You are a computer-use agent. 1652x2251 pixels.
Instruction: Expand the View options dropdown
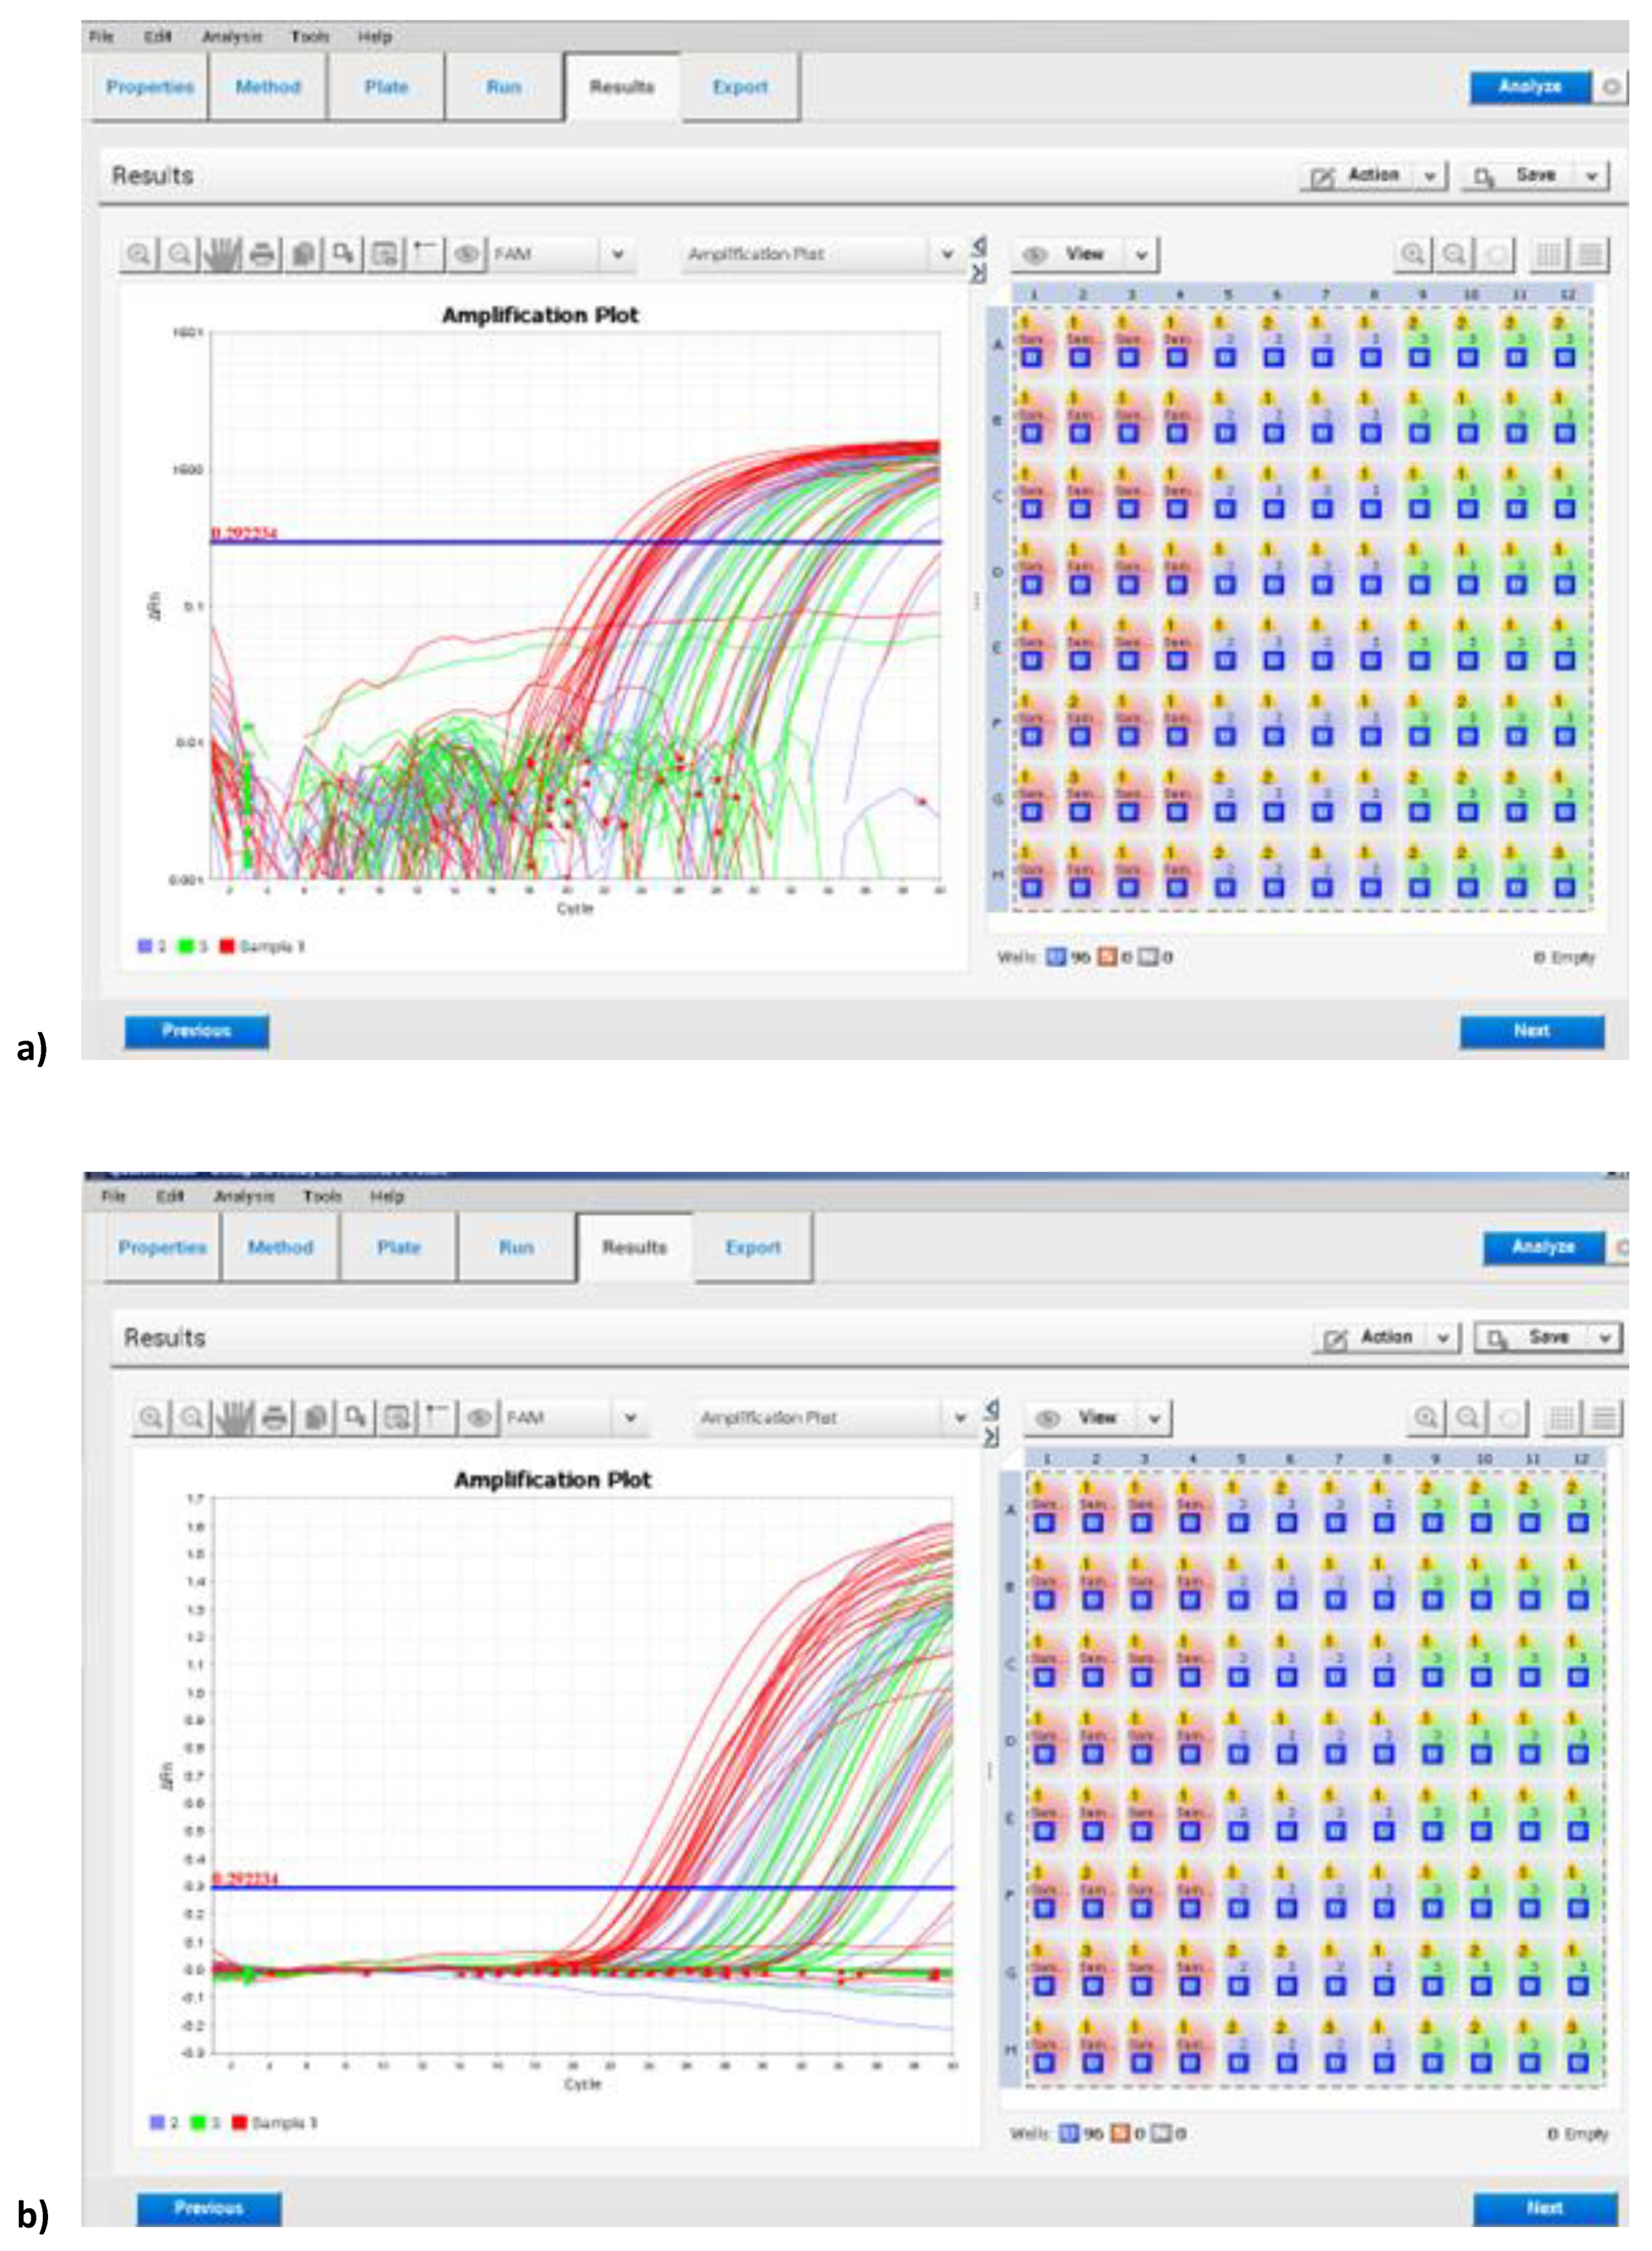[x=1140, y=255]
